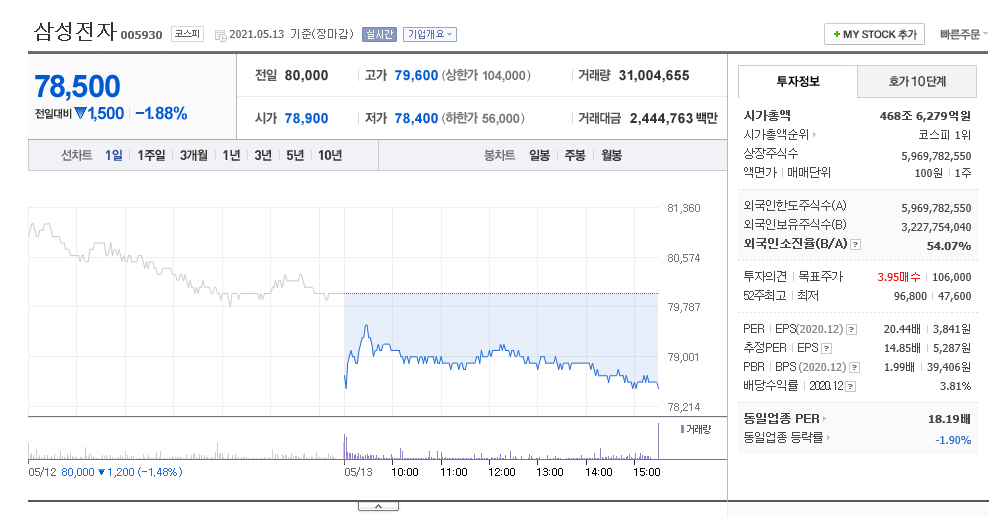Select the 일봉 candle chart
The width and height of the screenshot is (1006, 517).
click(x=540, y=155)
